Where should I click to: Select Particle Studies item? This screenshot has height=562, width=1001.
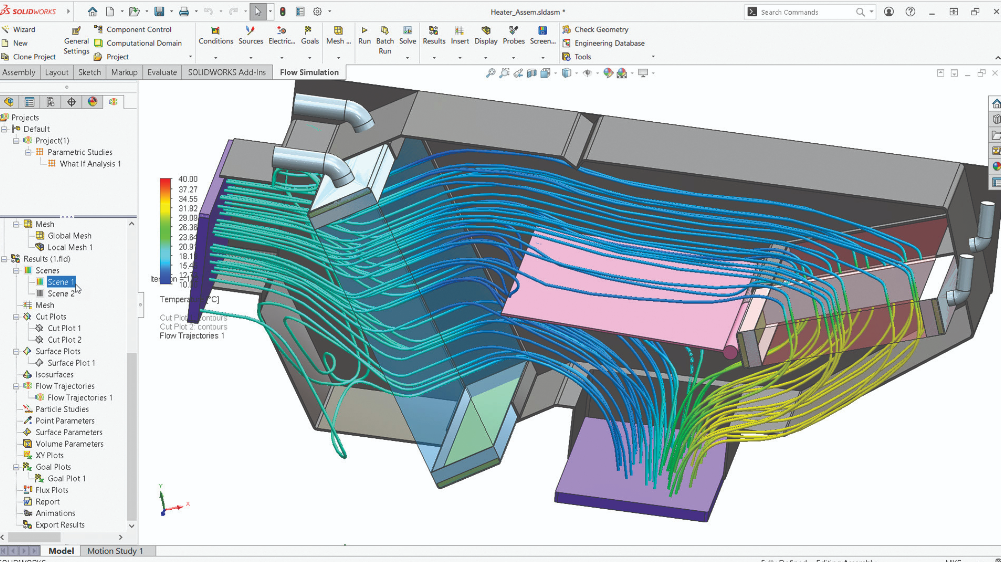[62, 409]
